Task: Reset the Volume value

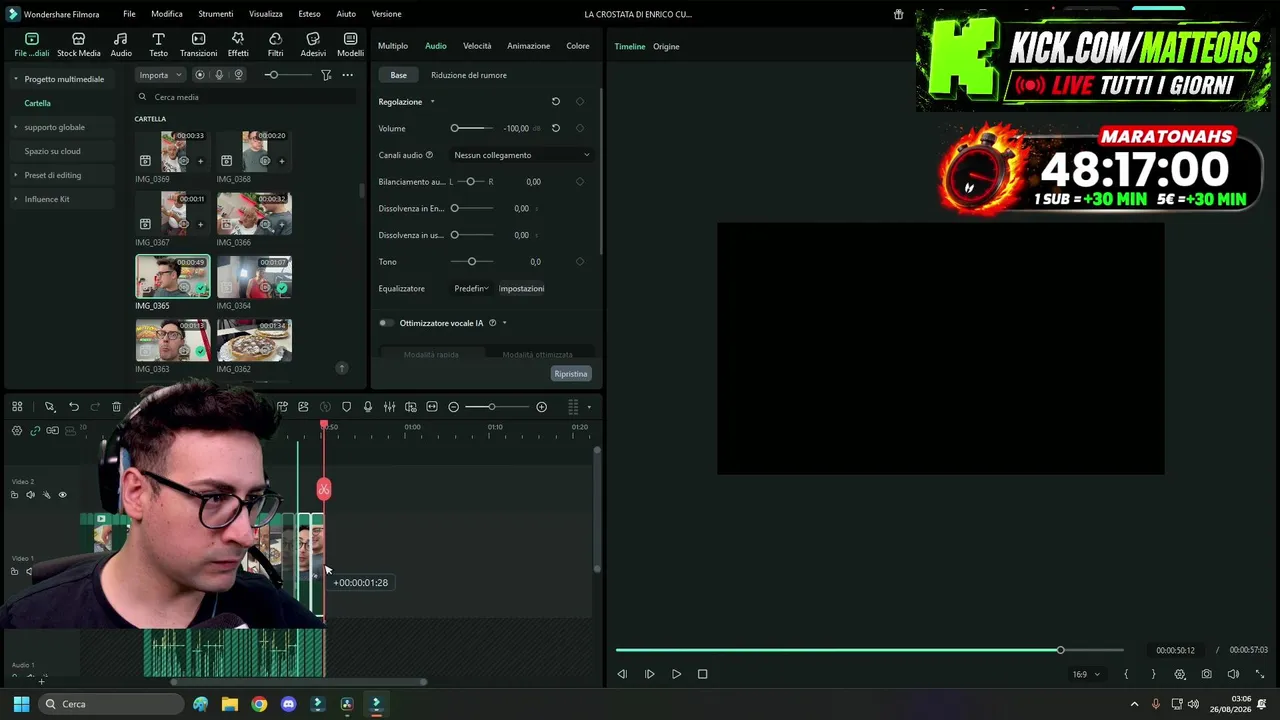Action: point(556,128)
